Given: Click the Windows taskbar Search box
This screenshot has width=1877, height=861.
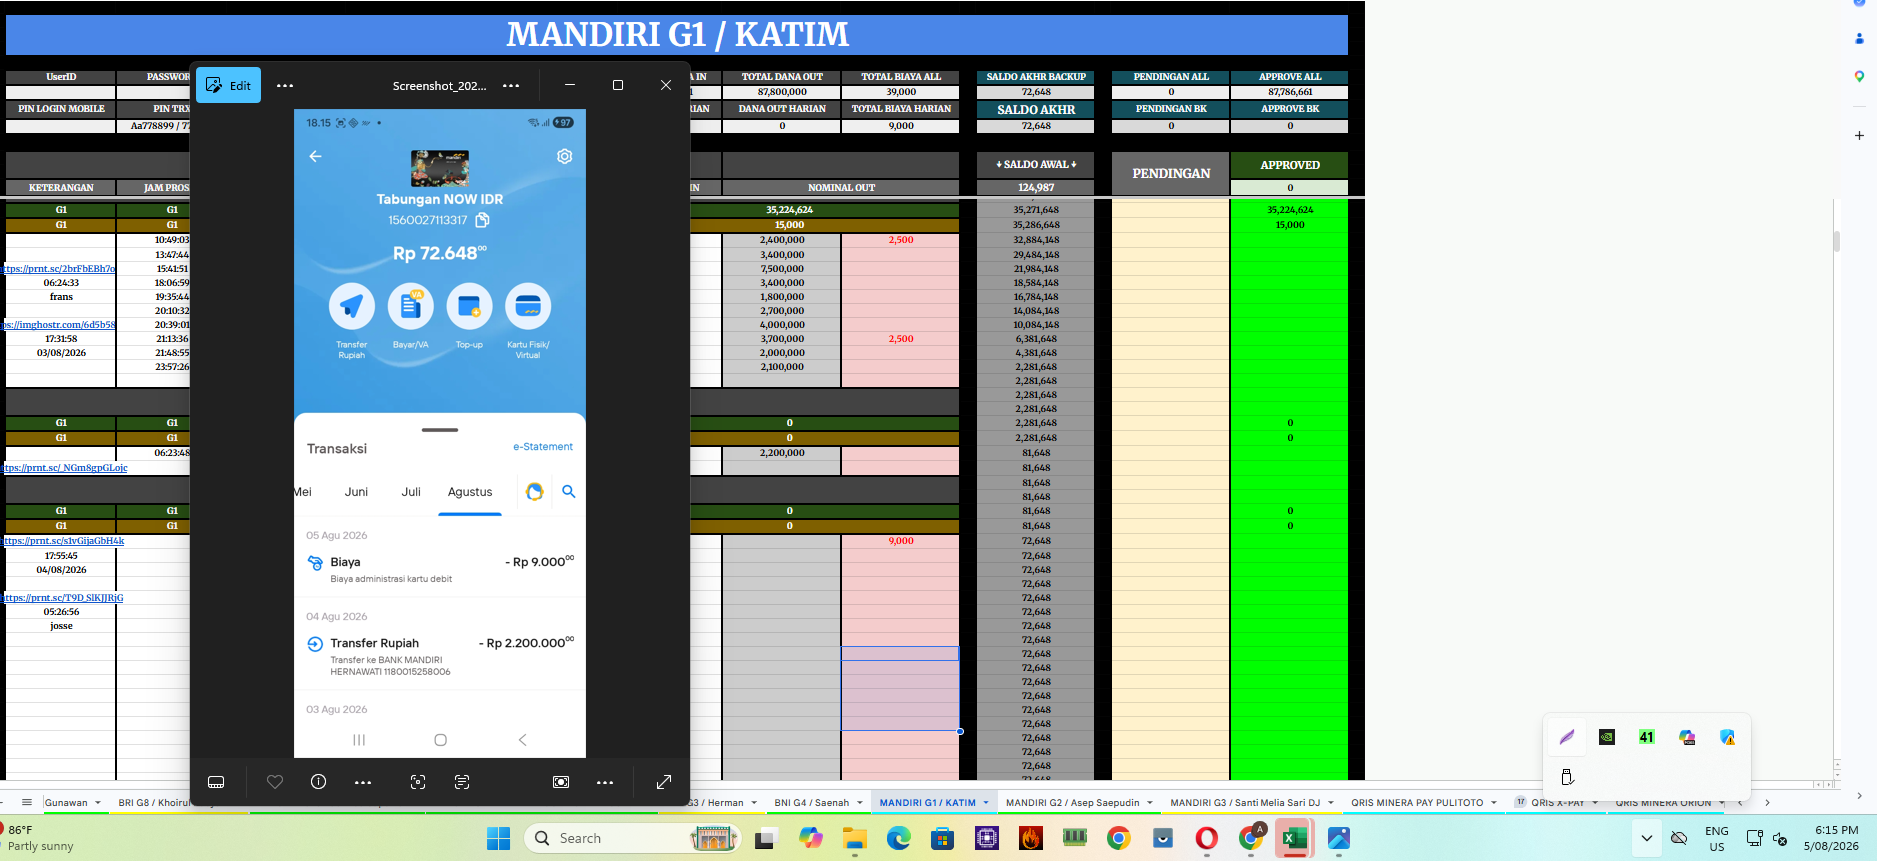Looking at the screenshot, I should click(632, 838).
